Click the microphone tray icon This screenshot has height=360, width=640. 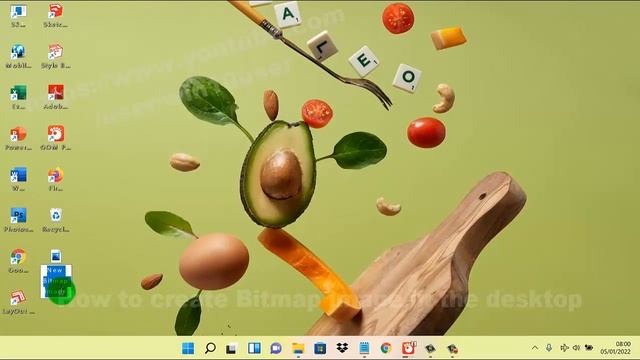(x=549, y=348)
